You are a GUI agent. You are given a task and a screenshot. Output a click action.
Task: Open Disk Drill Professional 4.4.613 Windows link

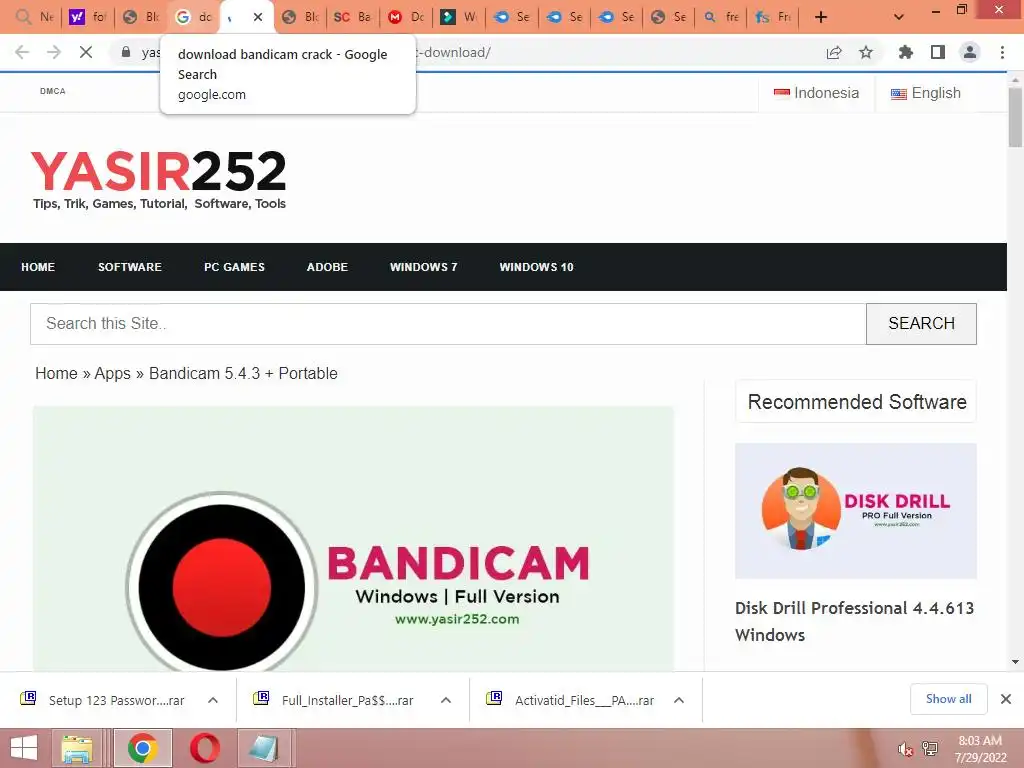pyautogui.click(x=854, y=622)
